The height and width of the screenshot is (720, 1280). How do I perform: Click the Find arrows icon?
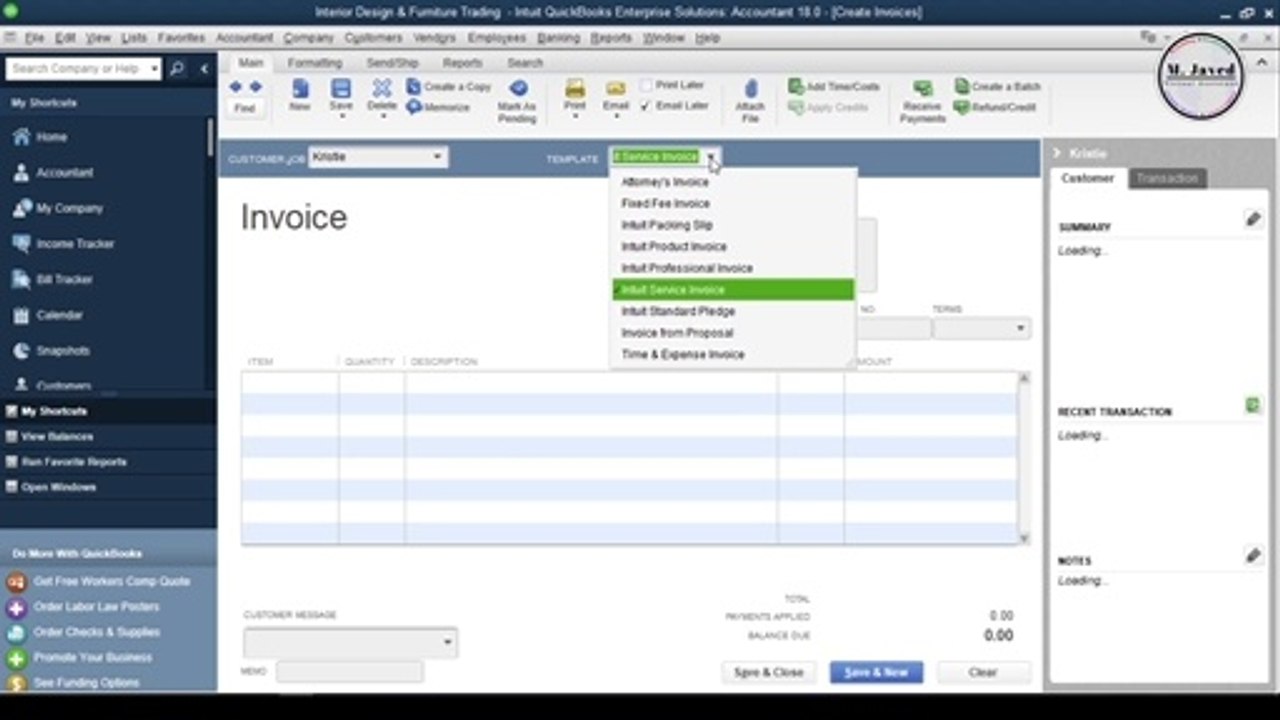click(x=244, y=87)
